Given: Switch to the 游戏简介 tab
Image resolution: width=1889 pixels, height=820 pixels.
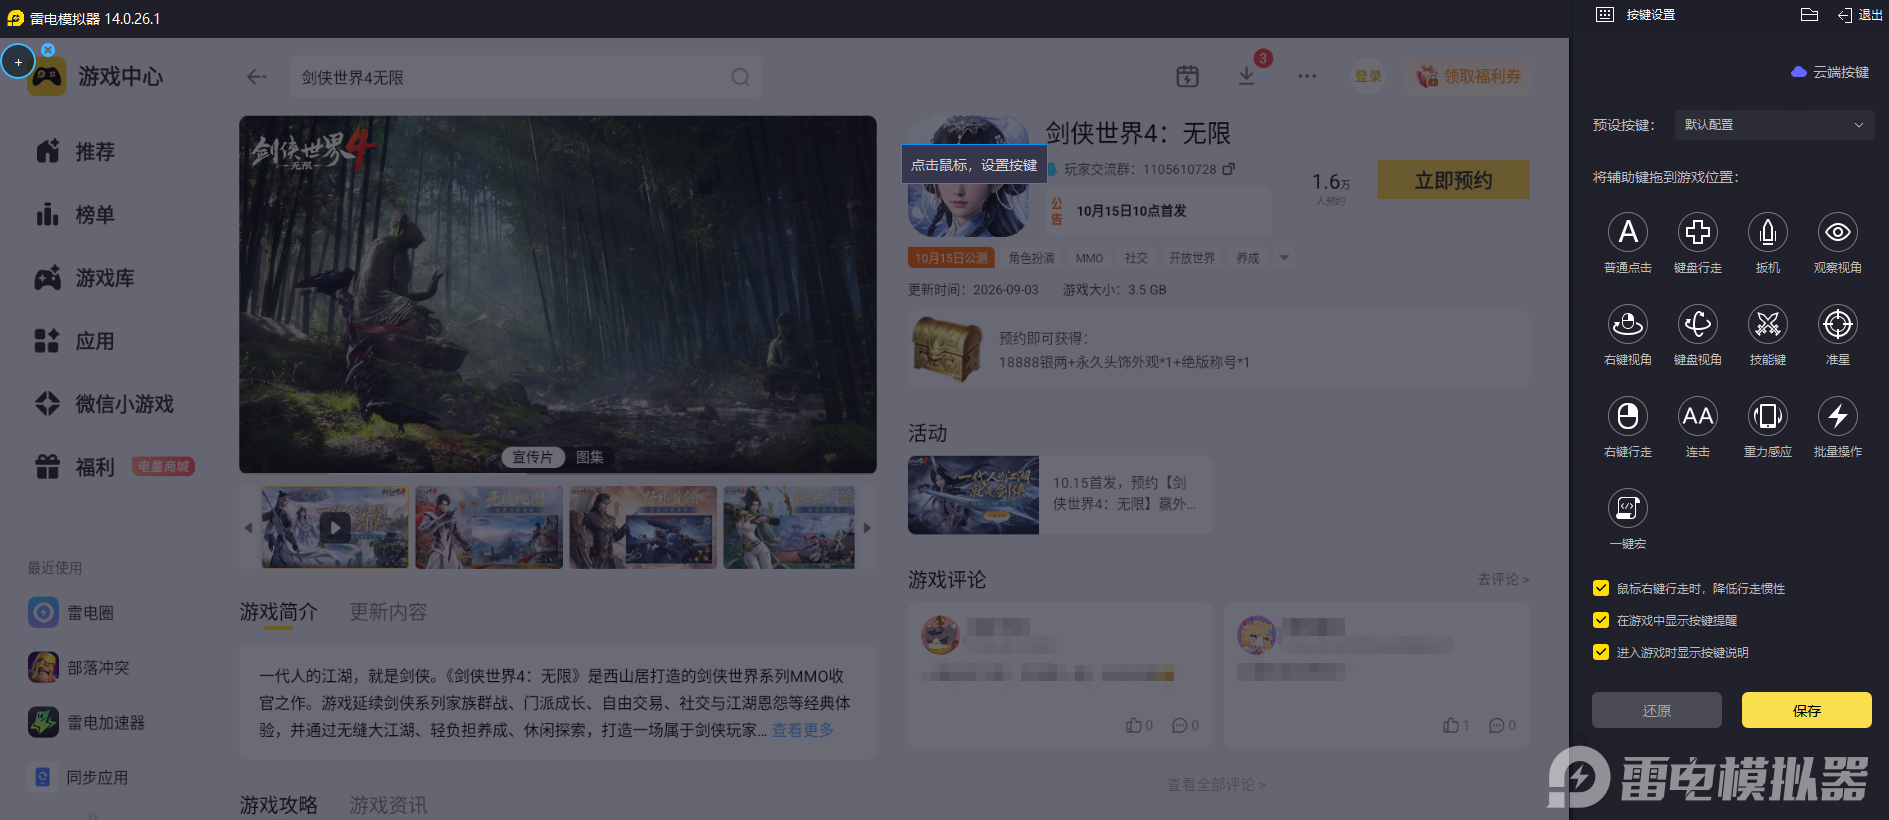Looking at the screenshot, I should [x=278, y=612].
